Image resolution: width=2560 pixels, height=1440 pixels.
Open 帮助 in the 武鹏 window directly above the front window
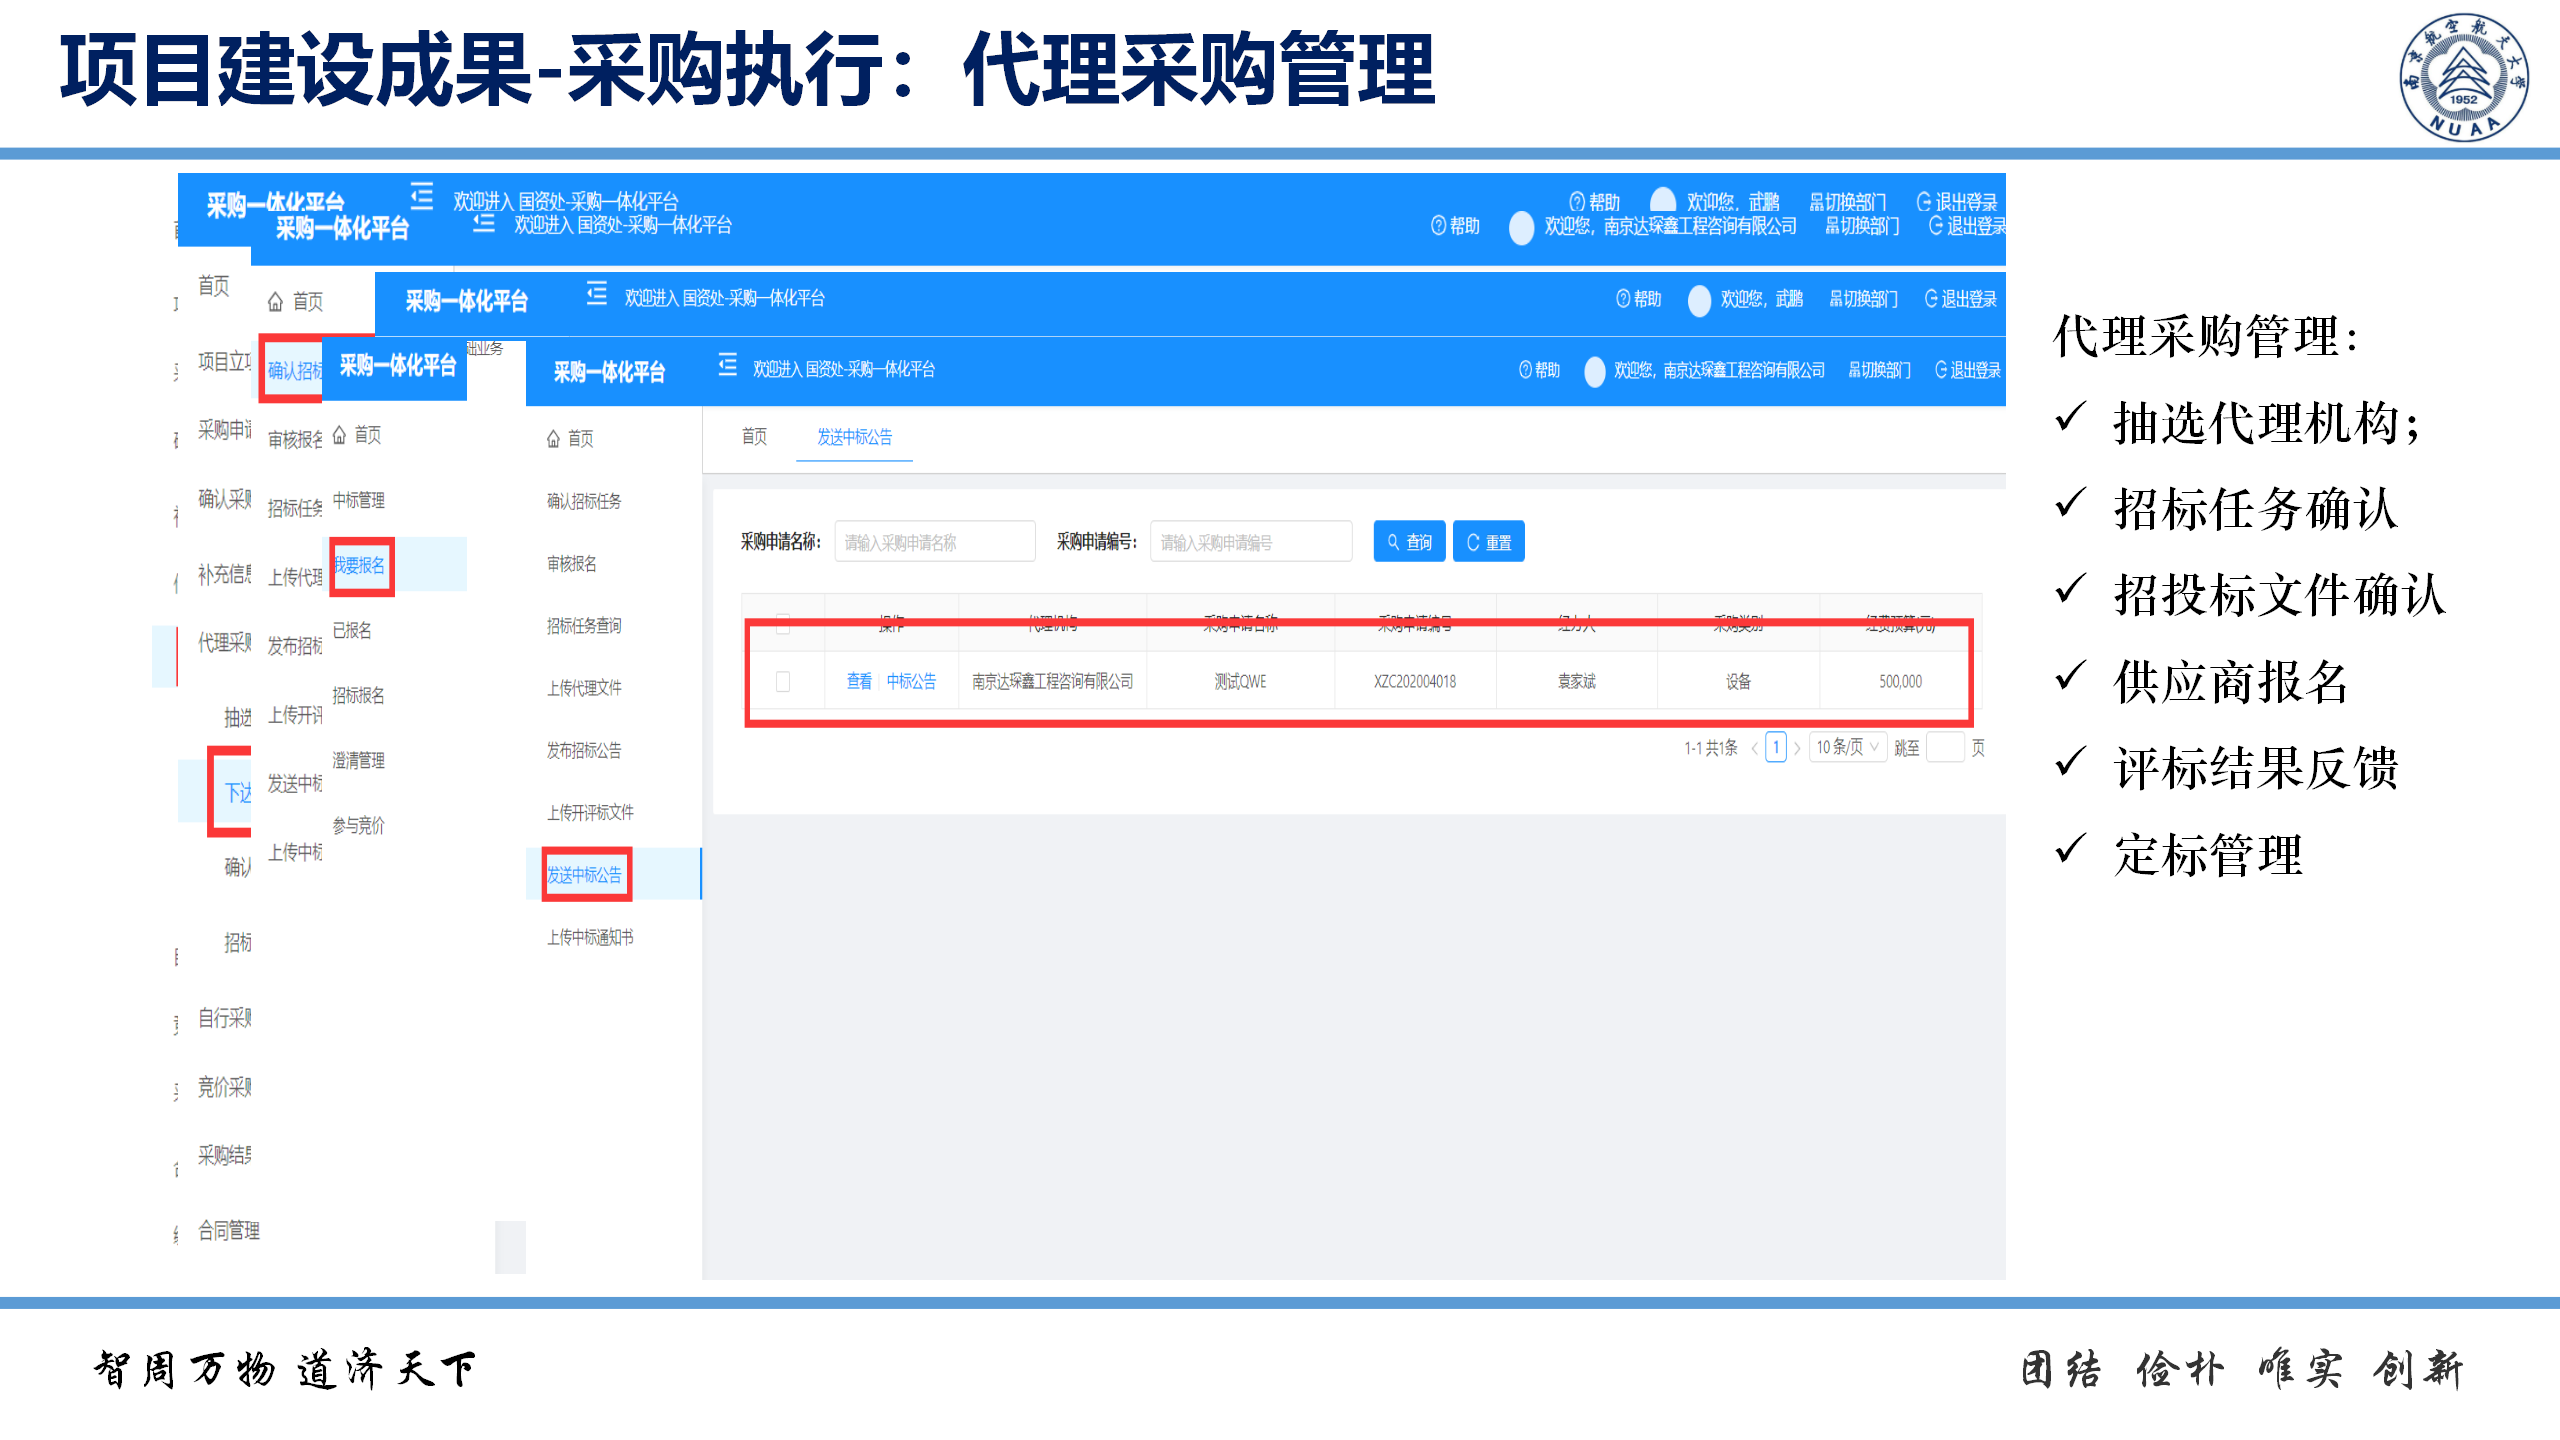point(1638,299)
